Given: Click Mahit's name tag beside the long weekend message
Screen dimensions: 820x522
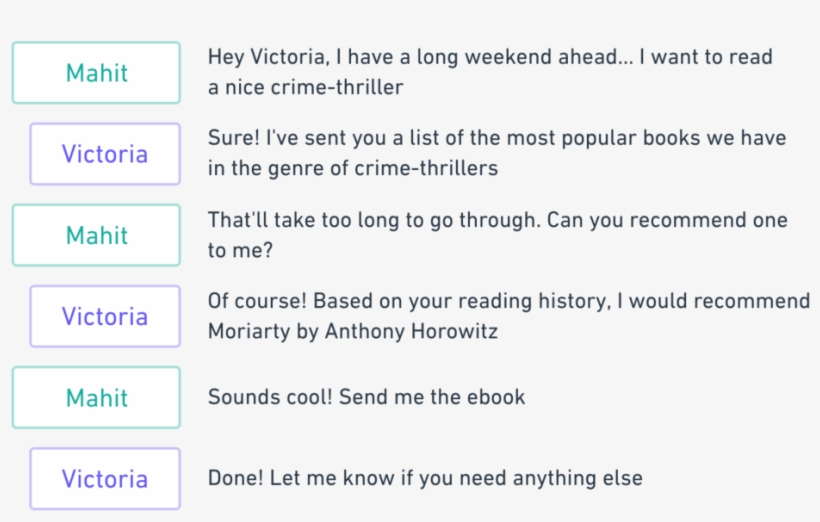Looking at the screenshot, I should (x=97, y=73).
